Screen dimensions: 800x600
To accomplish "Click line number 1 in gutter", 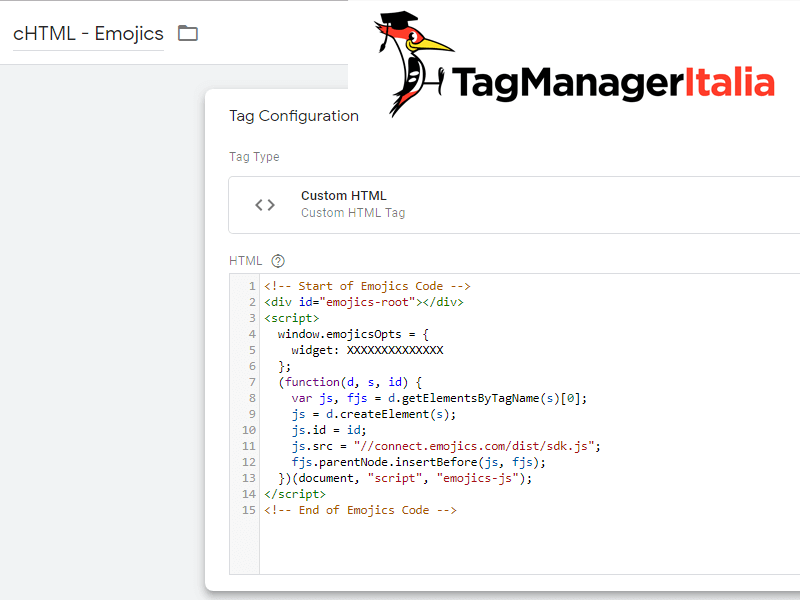I will pyautogui.click(x=252, y=286).
